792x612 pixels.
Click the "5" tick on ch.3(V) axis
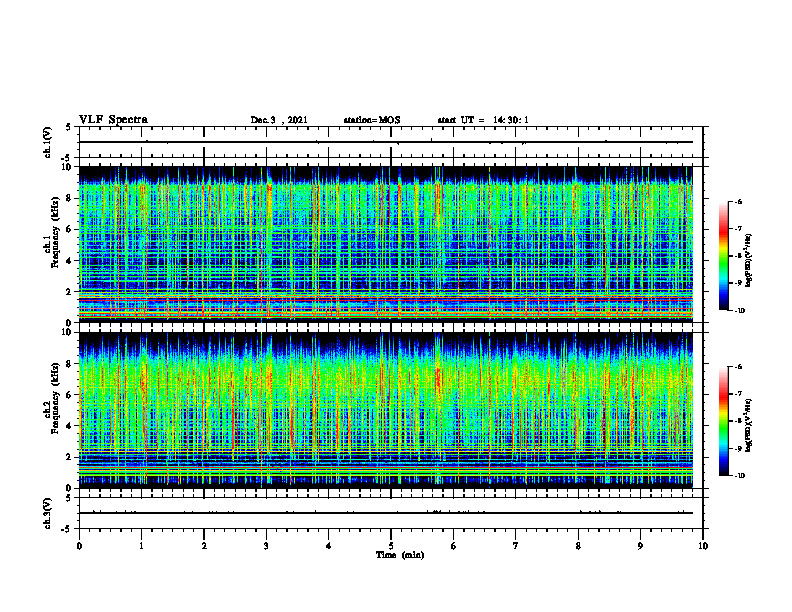tap(69, 499)
